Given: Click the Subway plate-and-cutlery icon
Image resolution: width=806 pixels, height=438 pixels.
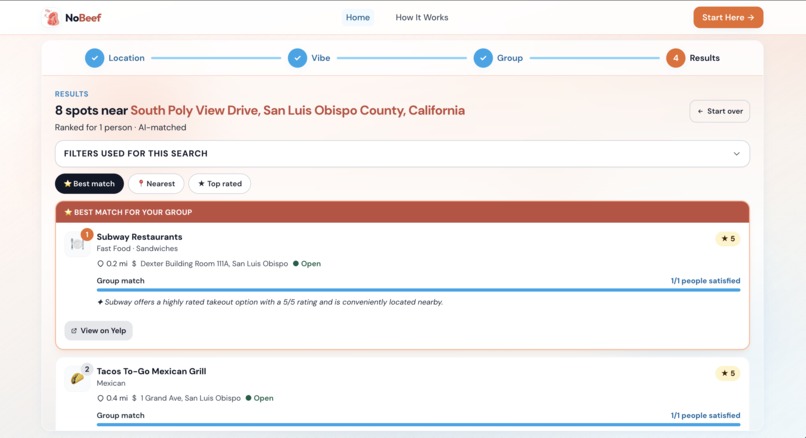Looking at the screenshot, I should 77,244.
